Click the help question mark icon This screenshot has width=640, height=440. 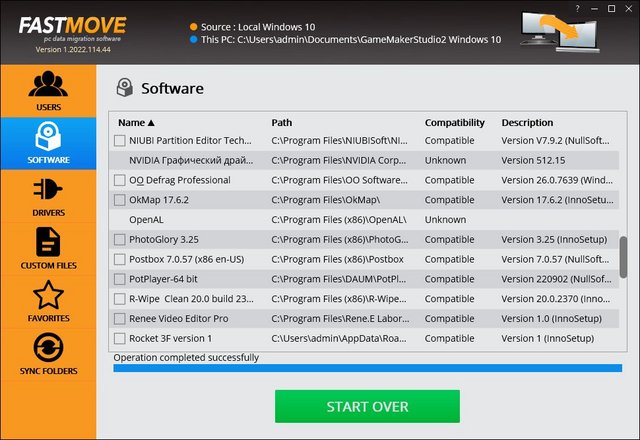coord(577,9)
